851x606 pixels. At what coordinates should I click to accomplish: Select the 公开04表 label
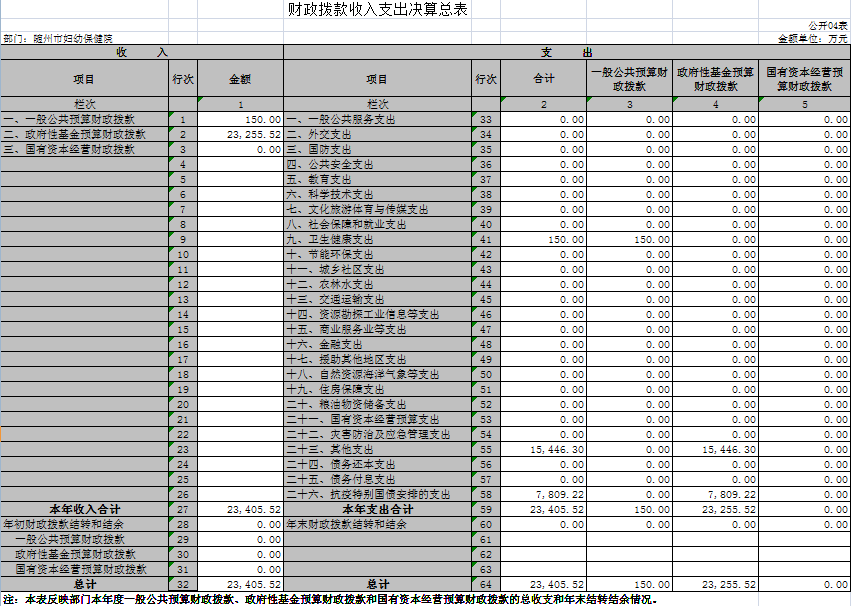pyautogui.click(x=827, y=24)
